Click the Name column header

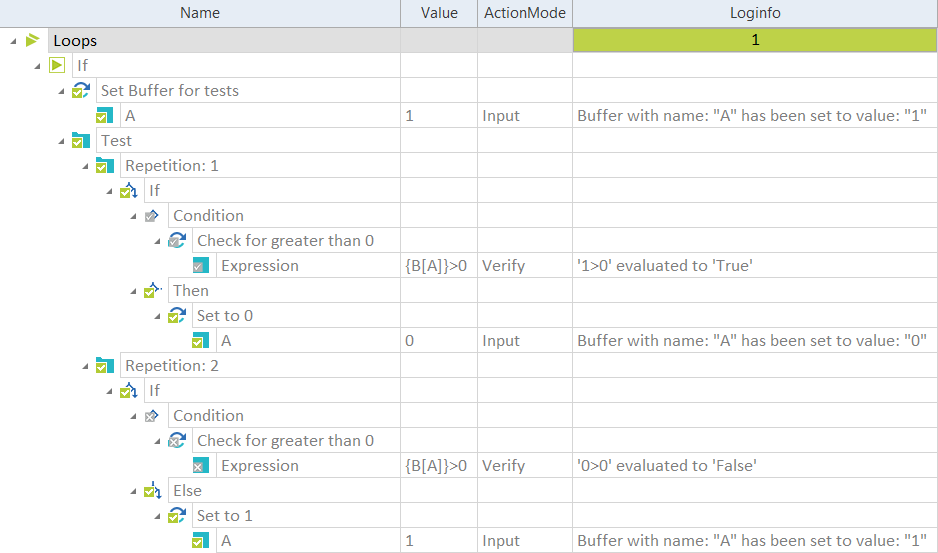point(200,13)
